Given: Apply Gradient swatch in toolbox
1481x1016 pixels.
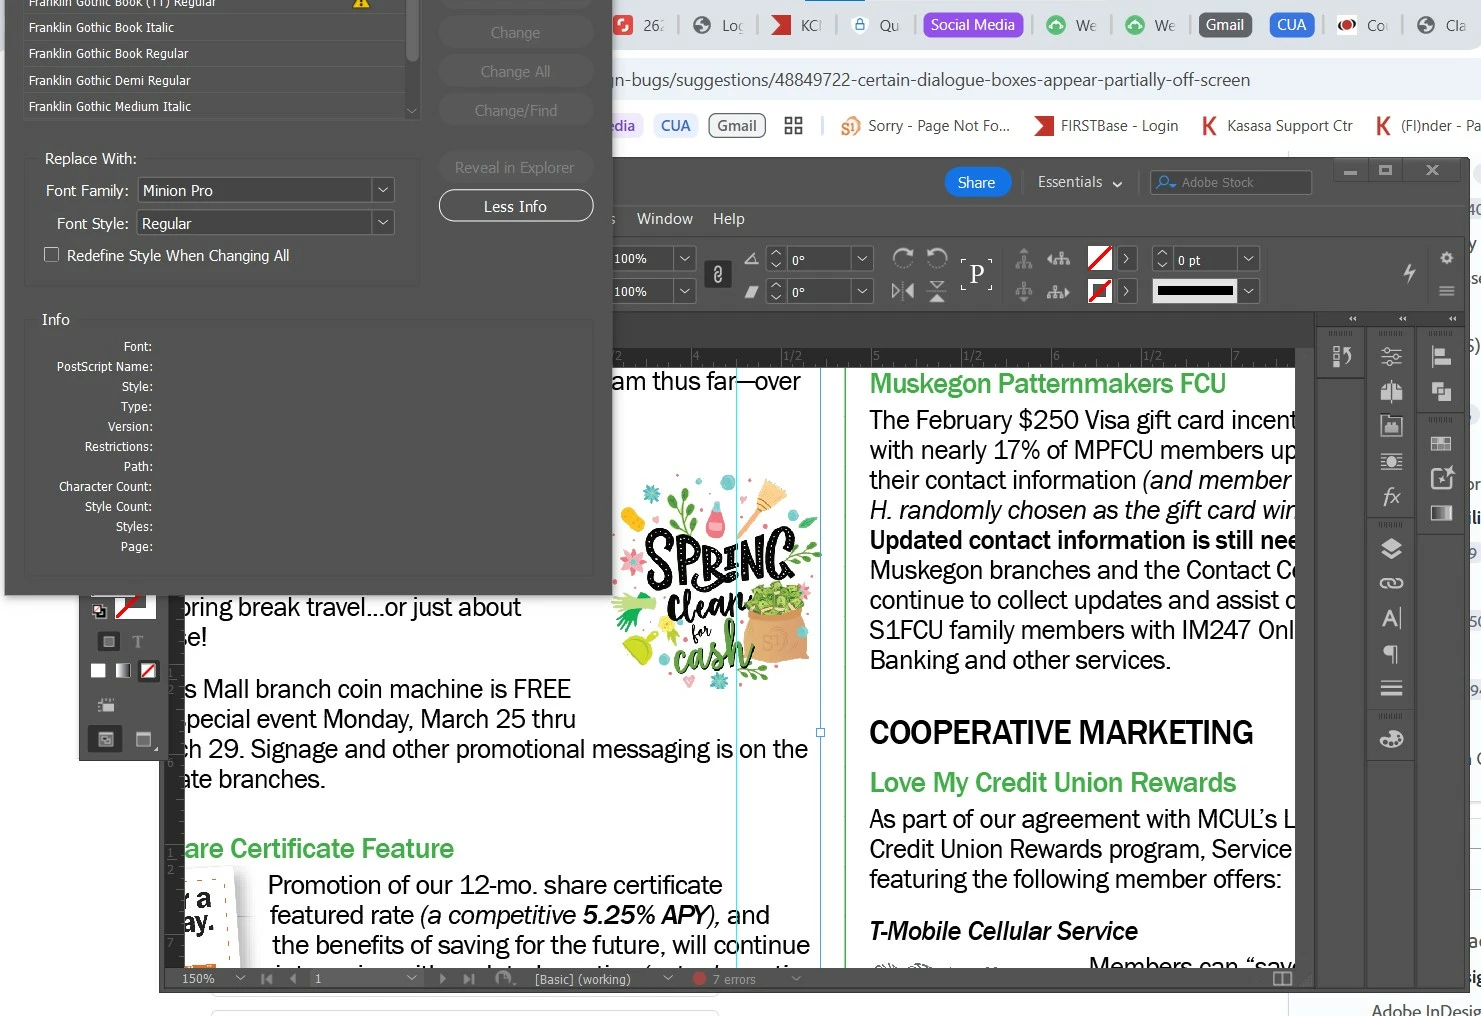Looking at the screenshot, I should 123,671.
